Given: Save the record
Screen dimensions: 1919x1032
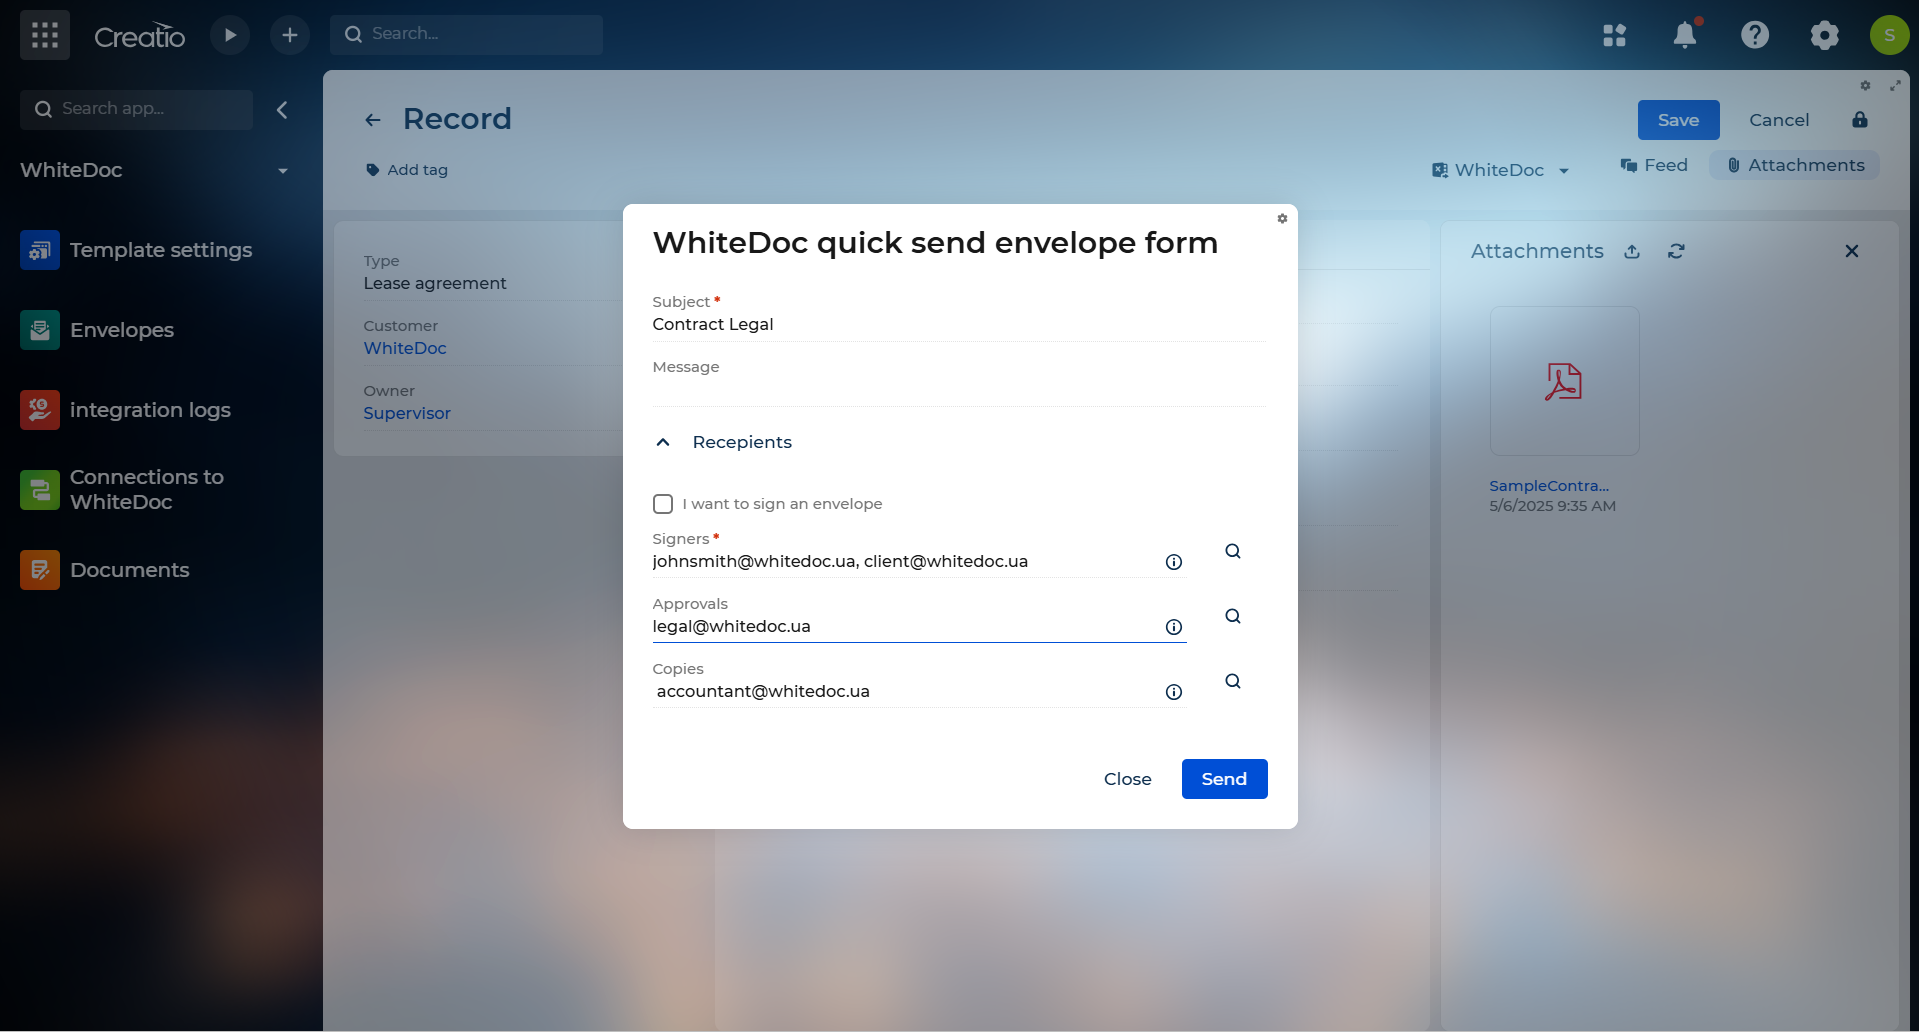Looking at the screenshot, I should (x=1678, y=120).
